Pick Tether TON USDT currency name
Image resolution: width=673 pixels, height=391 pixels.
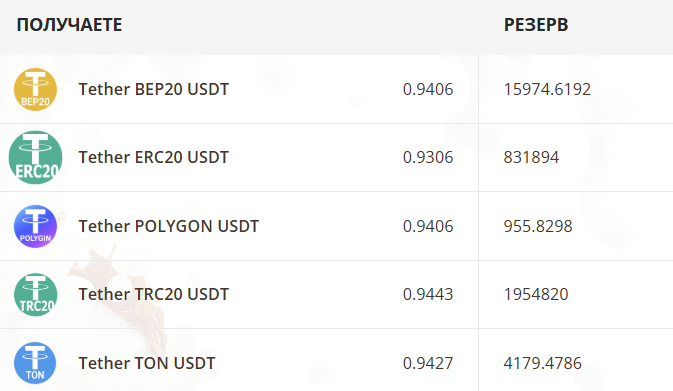147,363
